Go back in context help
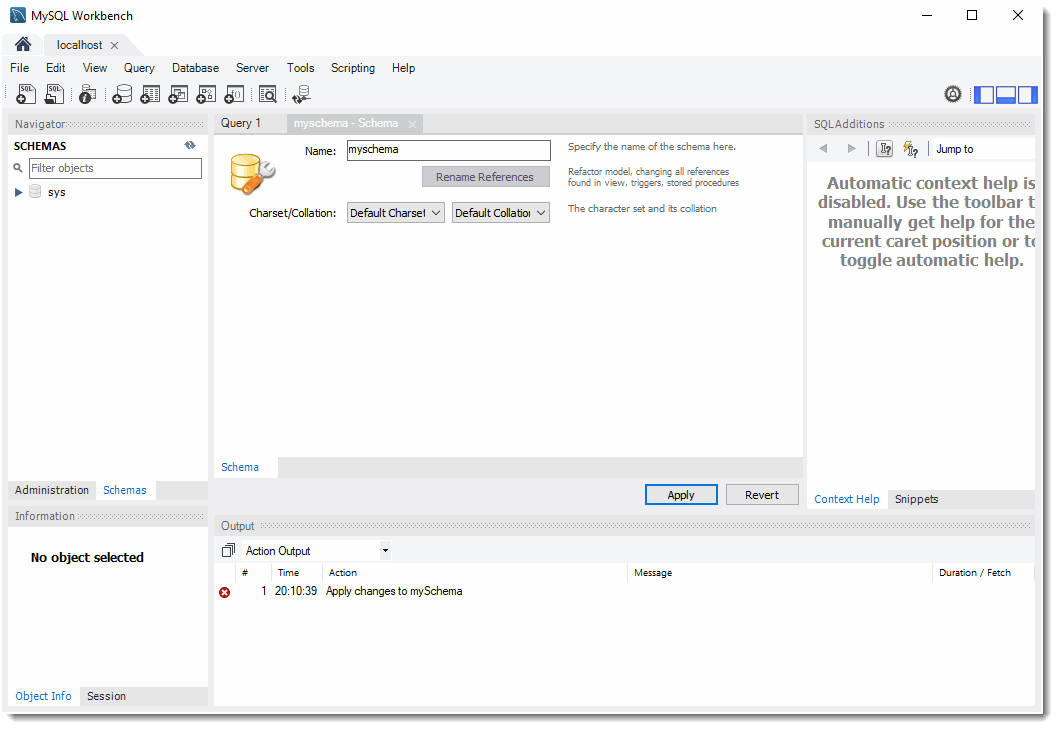Image resolution: width=1058 pixels, height=729 pixels. click(823, 148)
